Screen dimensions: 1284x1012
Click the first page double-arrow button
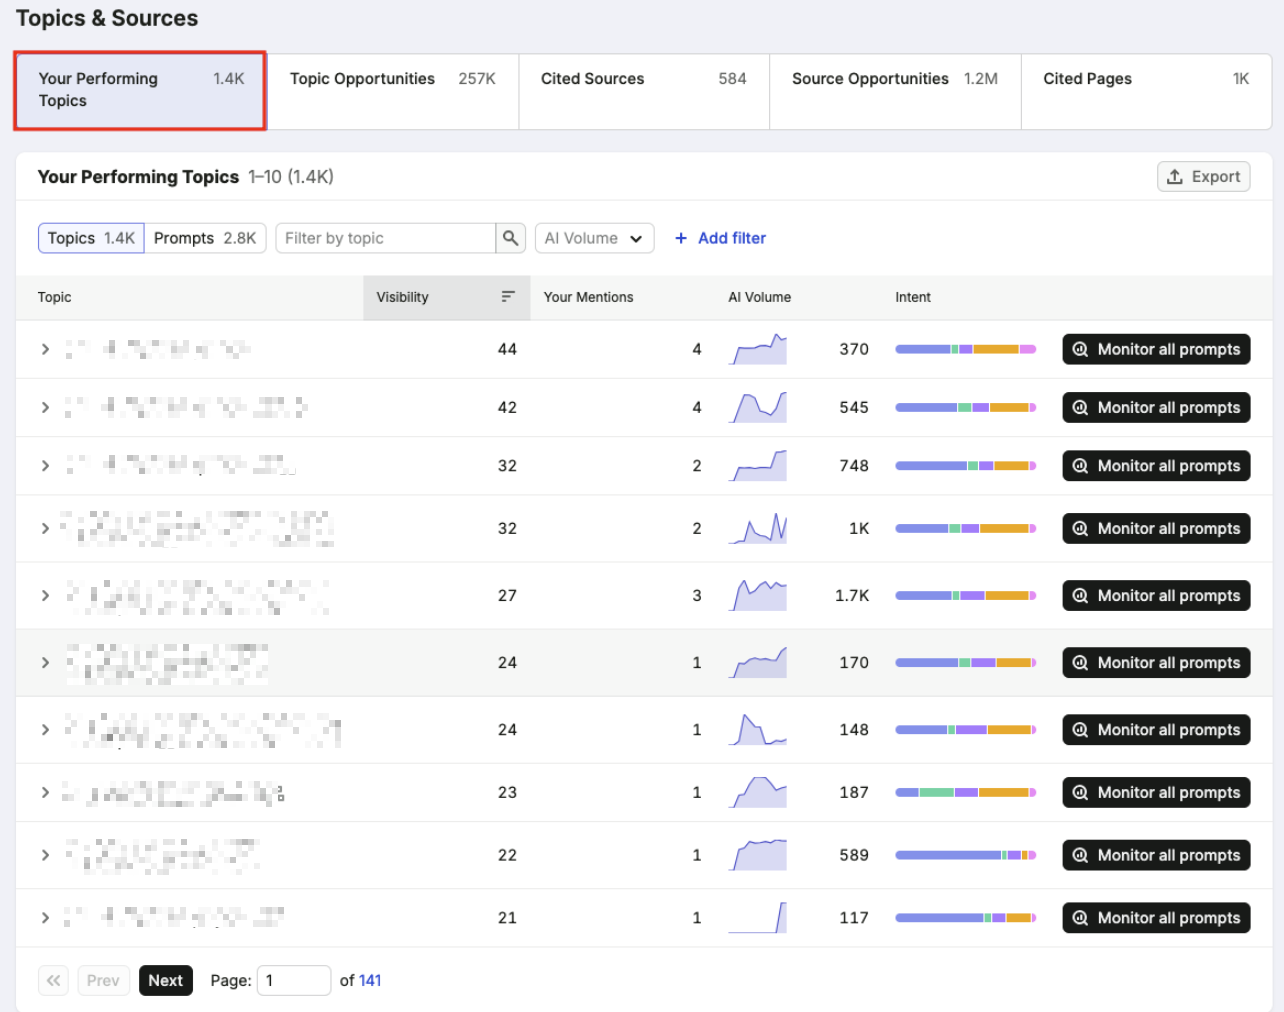[x=54, y=981]
